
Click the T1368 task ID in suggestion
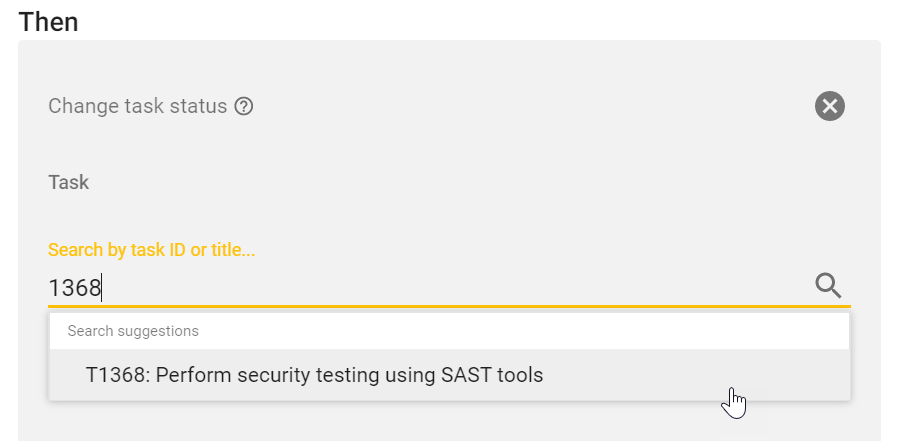pos(116,375)
